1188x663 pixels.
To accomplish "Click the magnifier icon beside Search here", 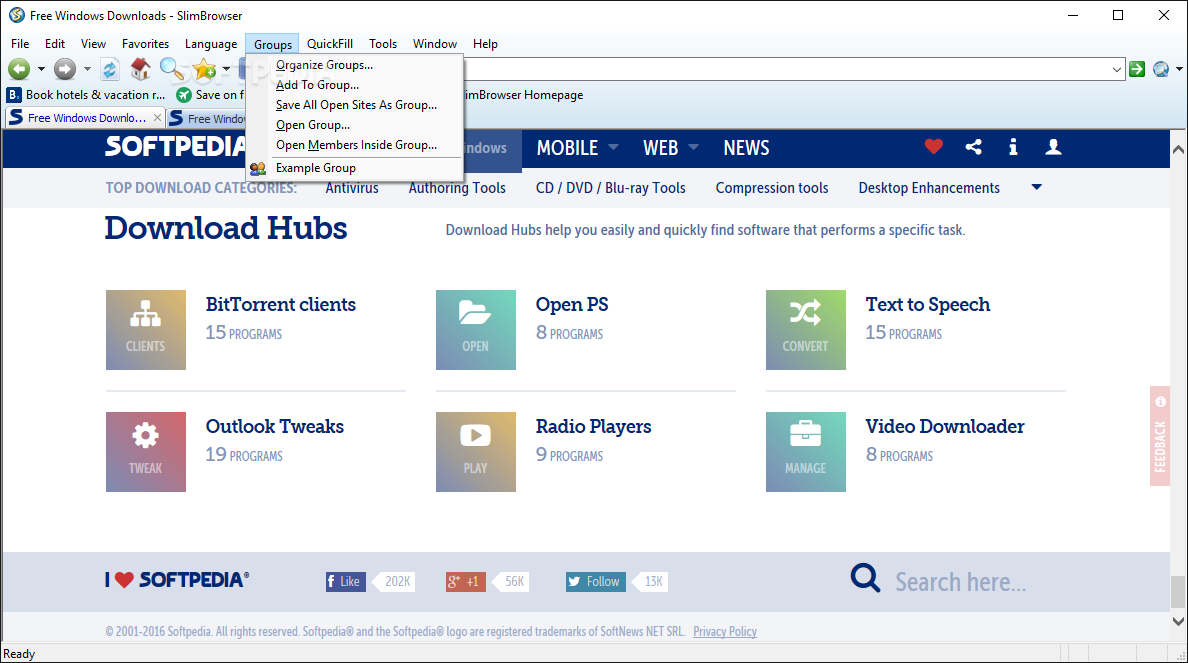I will coord(865,578).
